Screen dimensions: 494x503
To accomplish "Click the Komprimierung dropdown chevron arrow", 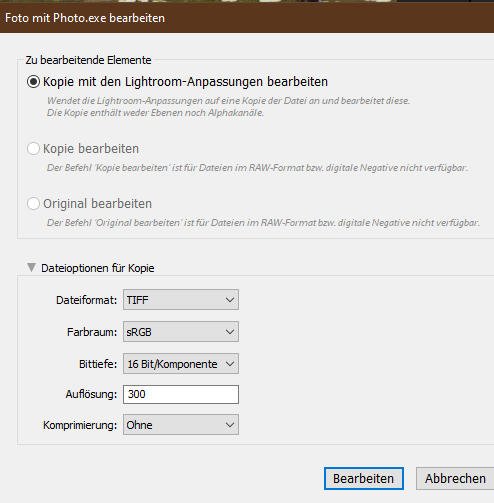I will pos(230,425).
